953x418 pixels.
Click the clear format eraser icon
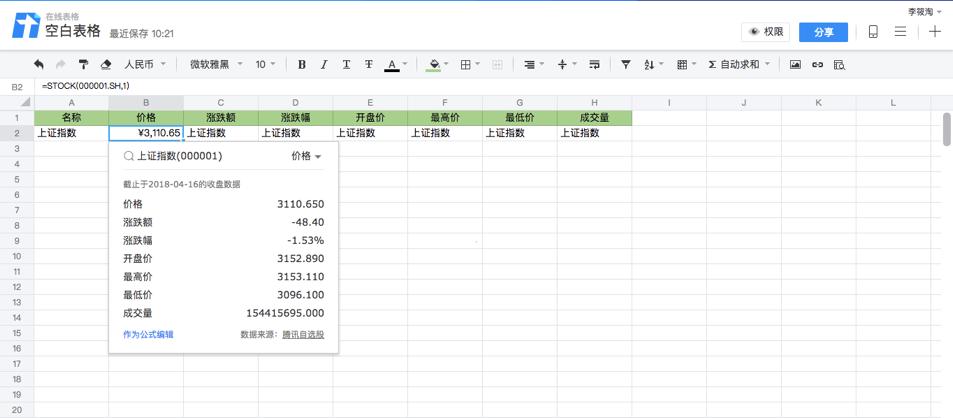pos(106,64)
